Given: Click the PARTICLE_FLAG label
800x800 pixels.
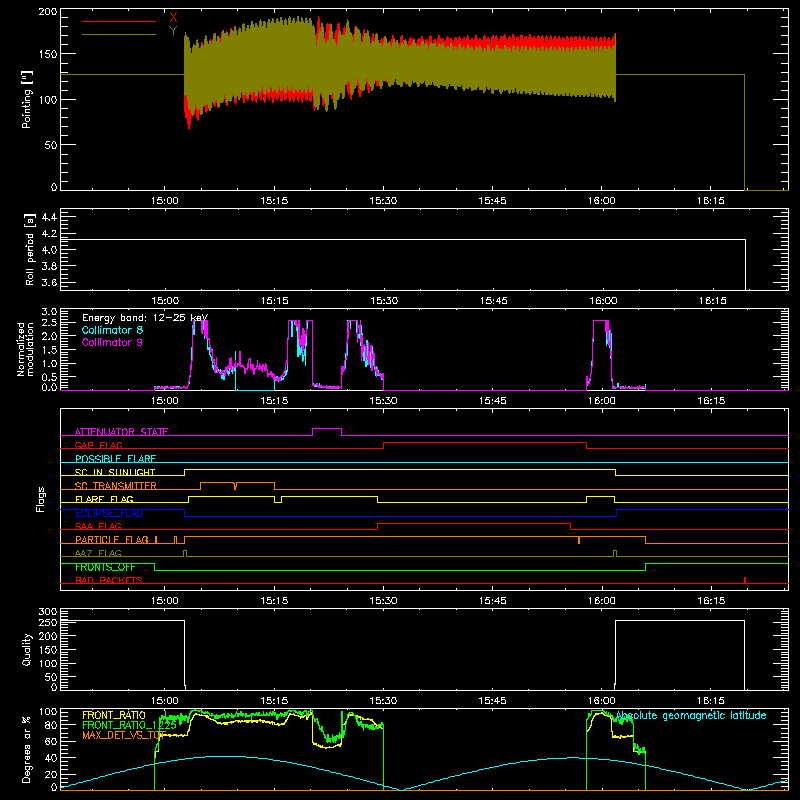Looking at the screenshot, I should (112, 540).
